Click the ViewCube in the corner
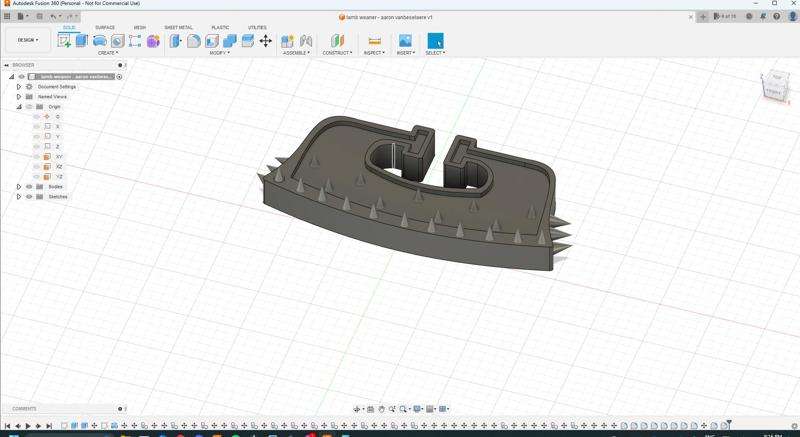 tap(774, 86)
